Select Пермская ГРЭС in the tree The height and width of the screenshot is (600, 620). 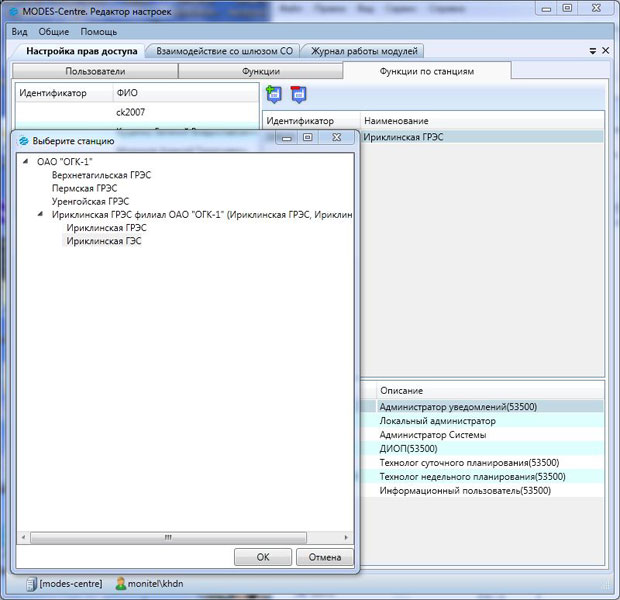coord(84,188)
